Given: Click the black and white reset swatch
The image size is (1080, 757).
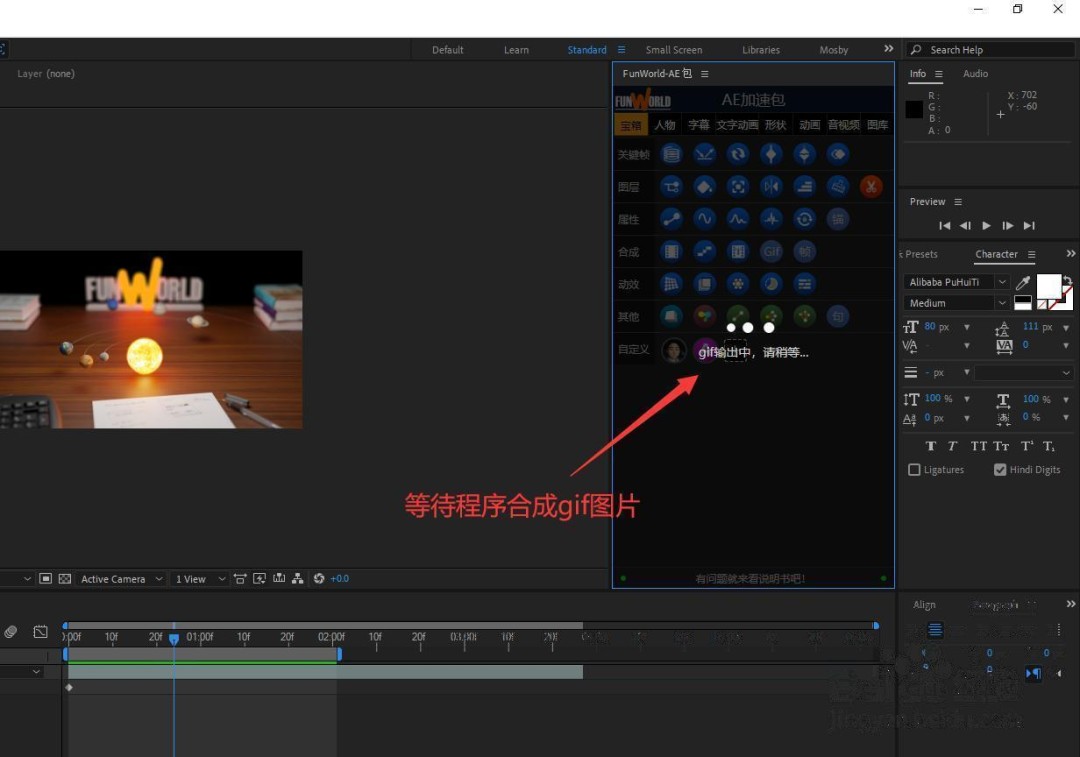Looking at the screenshot, I should 1023,302.
